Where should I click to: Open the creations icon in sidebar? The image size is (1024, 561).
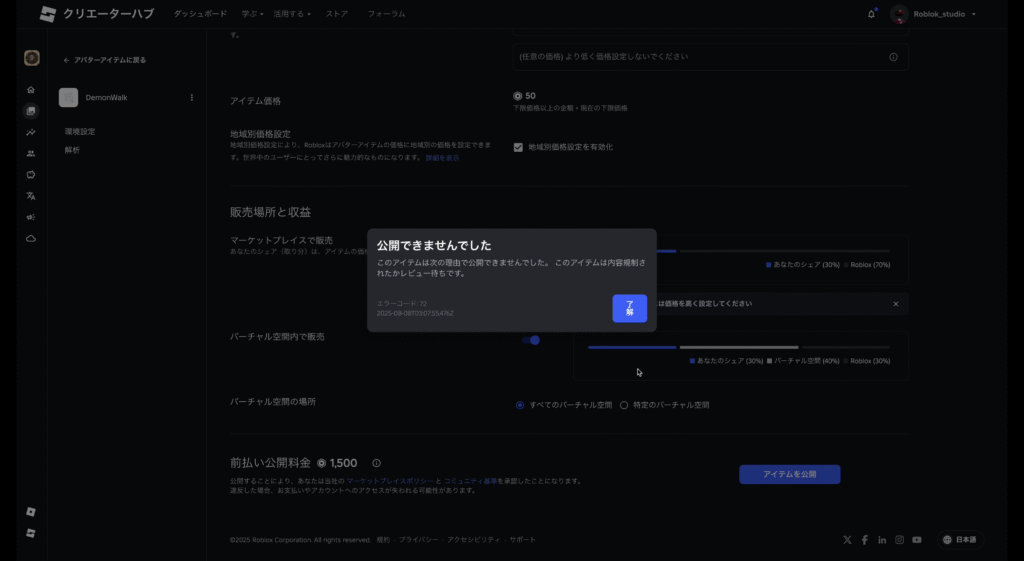pos(31,111)
